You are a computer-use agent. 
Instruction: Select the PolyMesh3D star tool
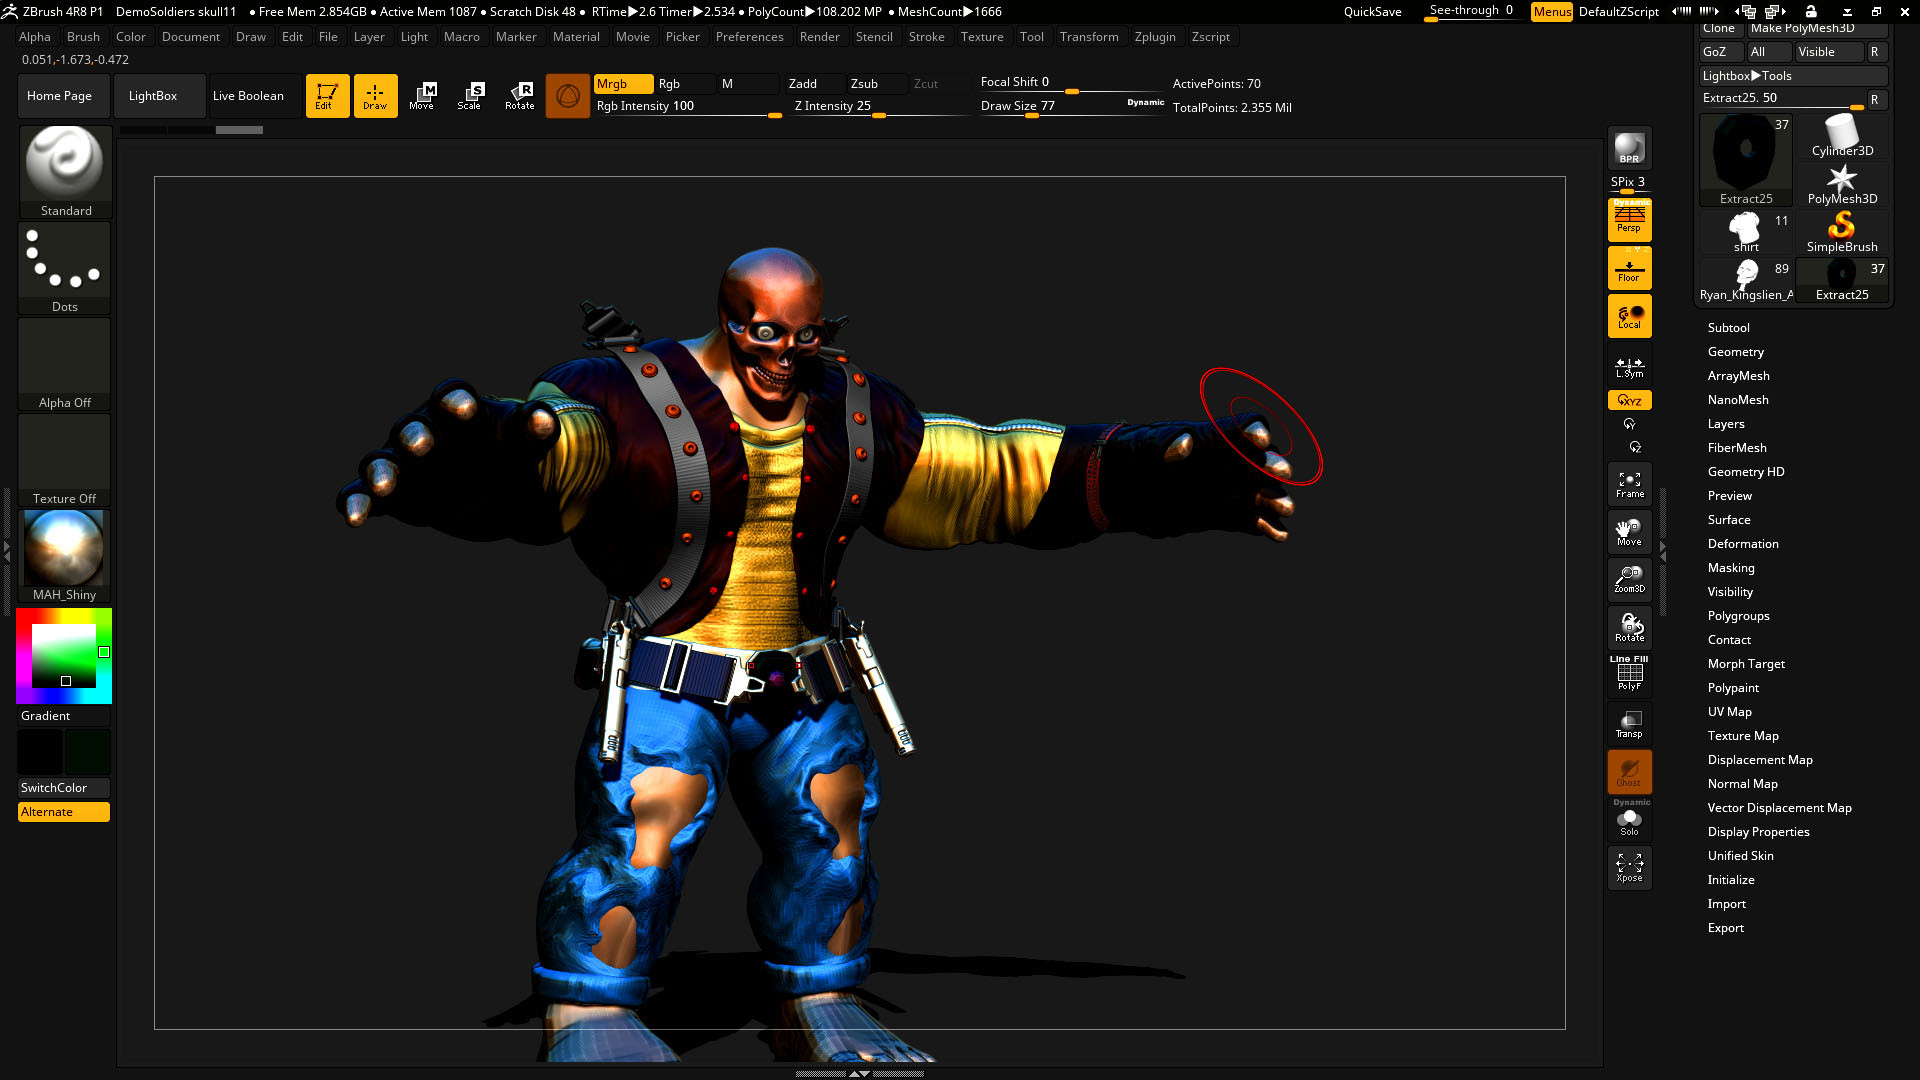[1841, 184]
